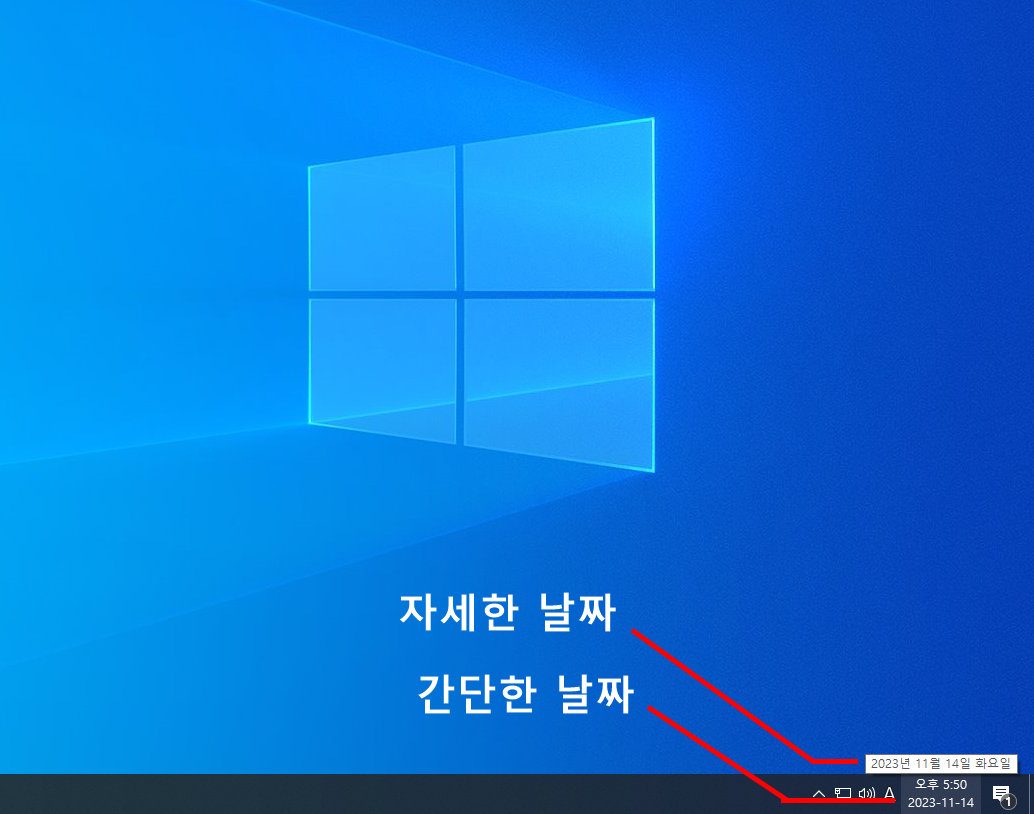This screenshot has height=814, width=1034.
Task: Expand the hidden tray icons chevron
Action: [x=818, y=794]
